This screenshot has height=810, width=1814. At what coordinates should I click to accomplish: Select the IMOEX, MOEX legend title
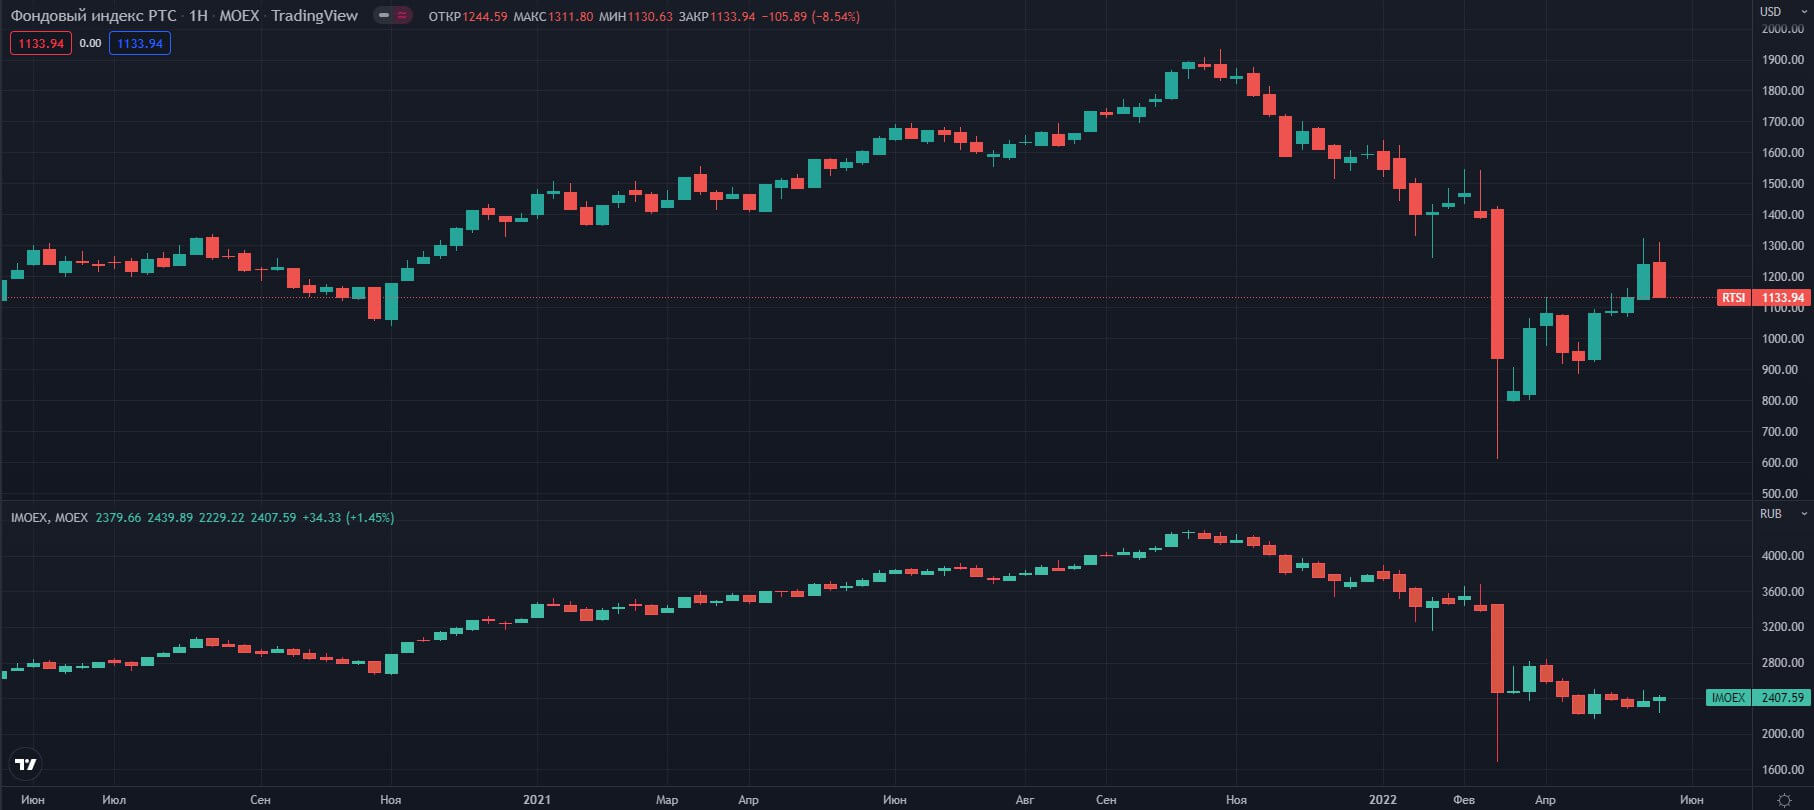click(x=49, y=518)
